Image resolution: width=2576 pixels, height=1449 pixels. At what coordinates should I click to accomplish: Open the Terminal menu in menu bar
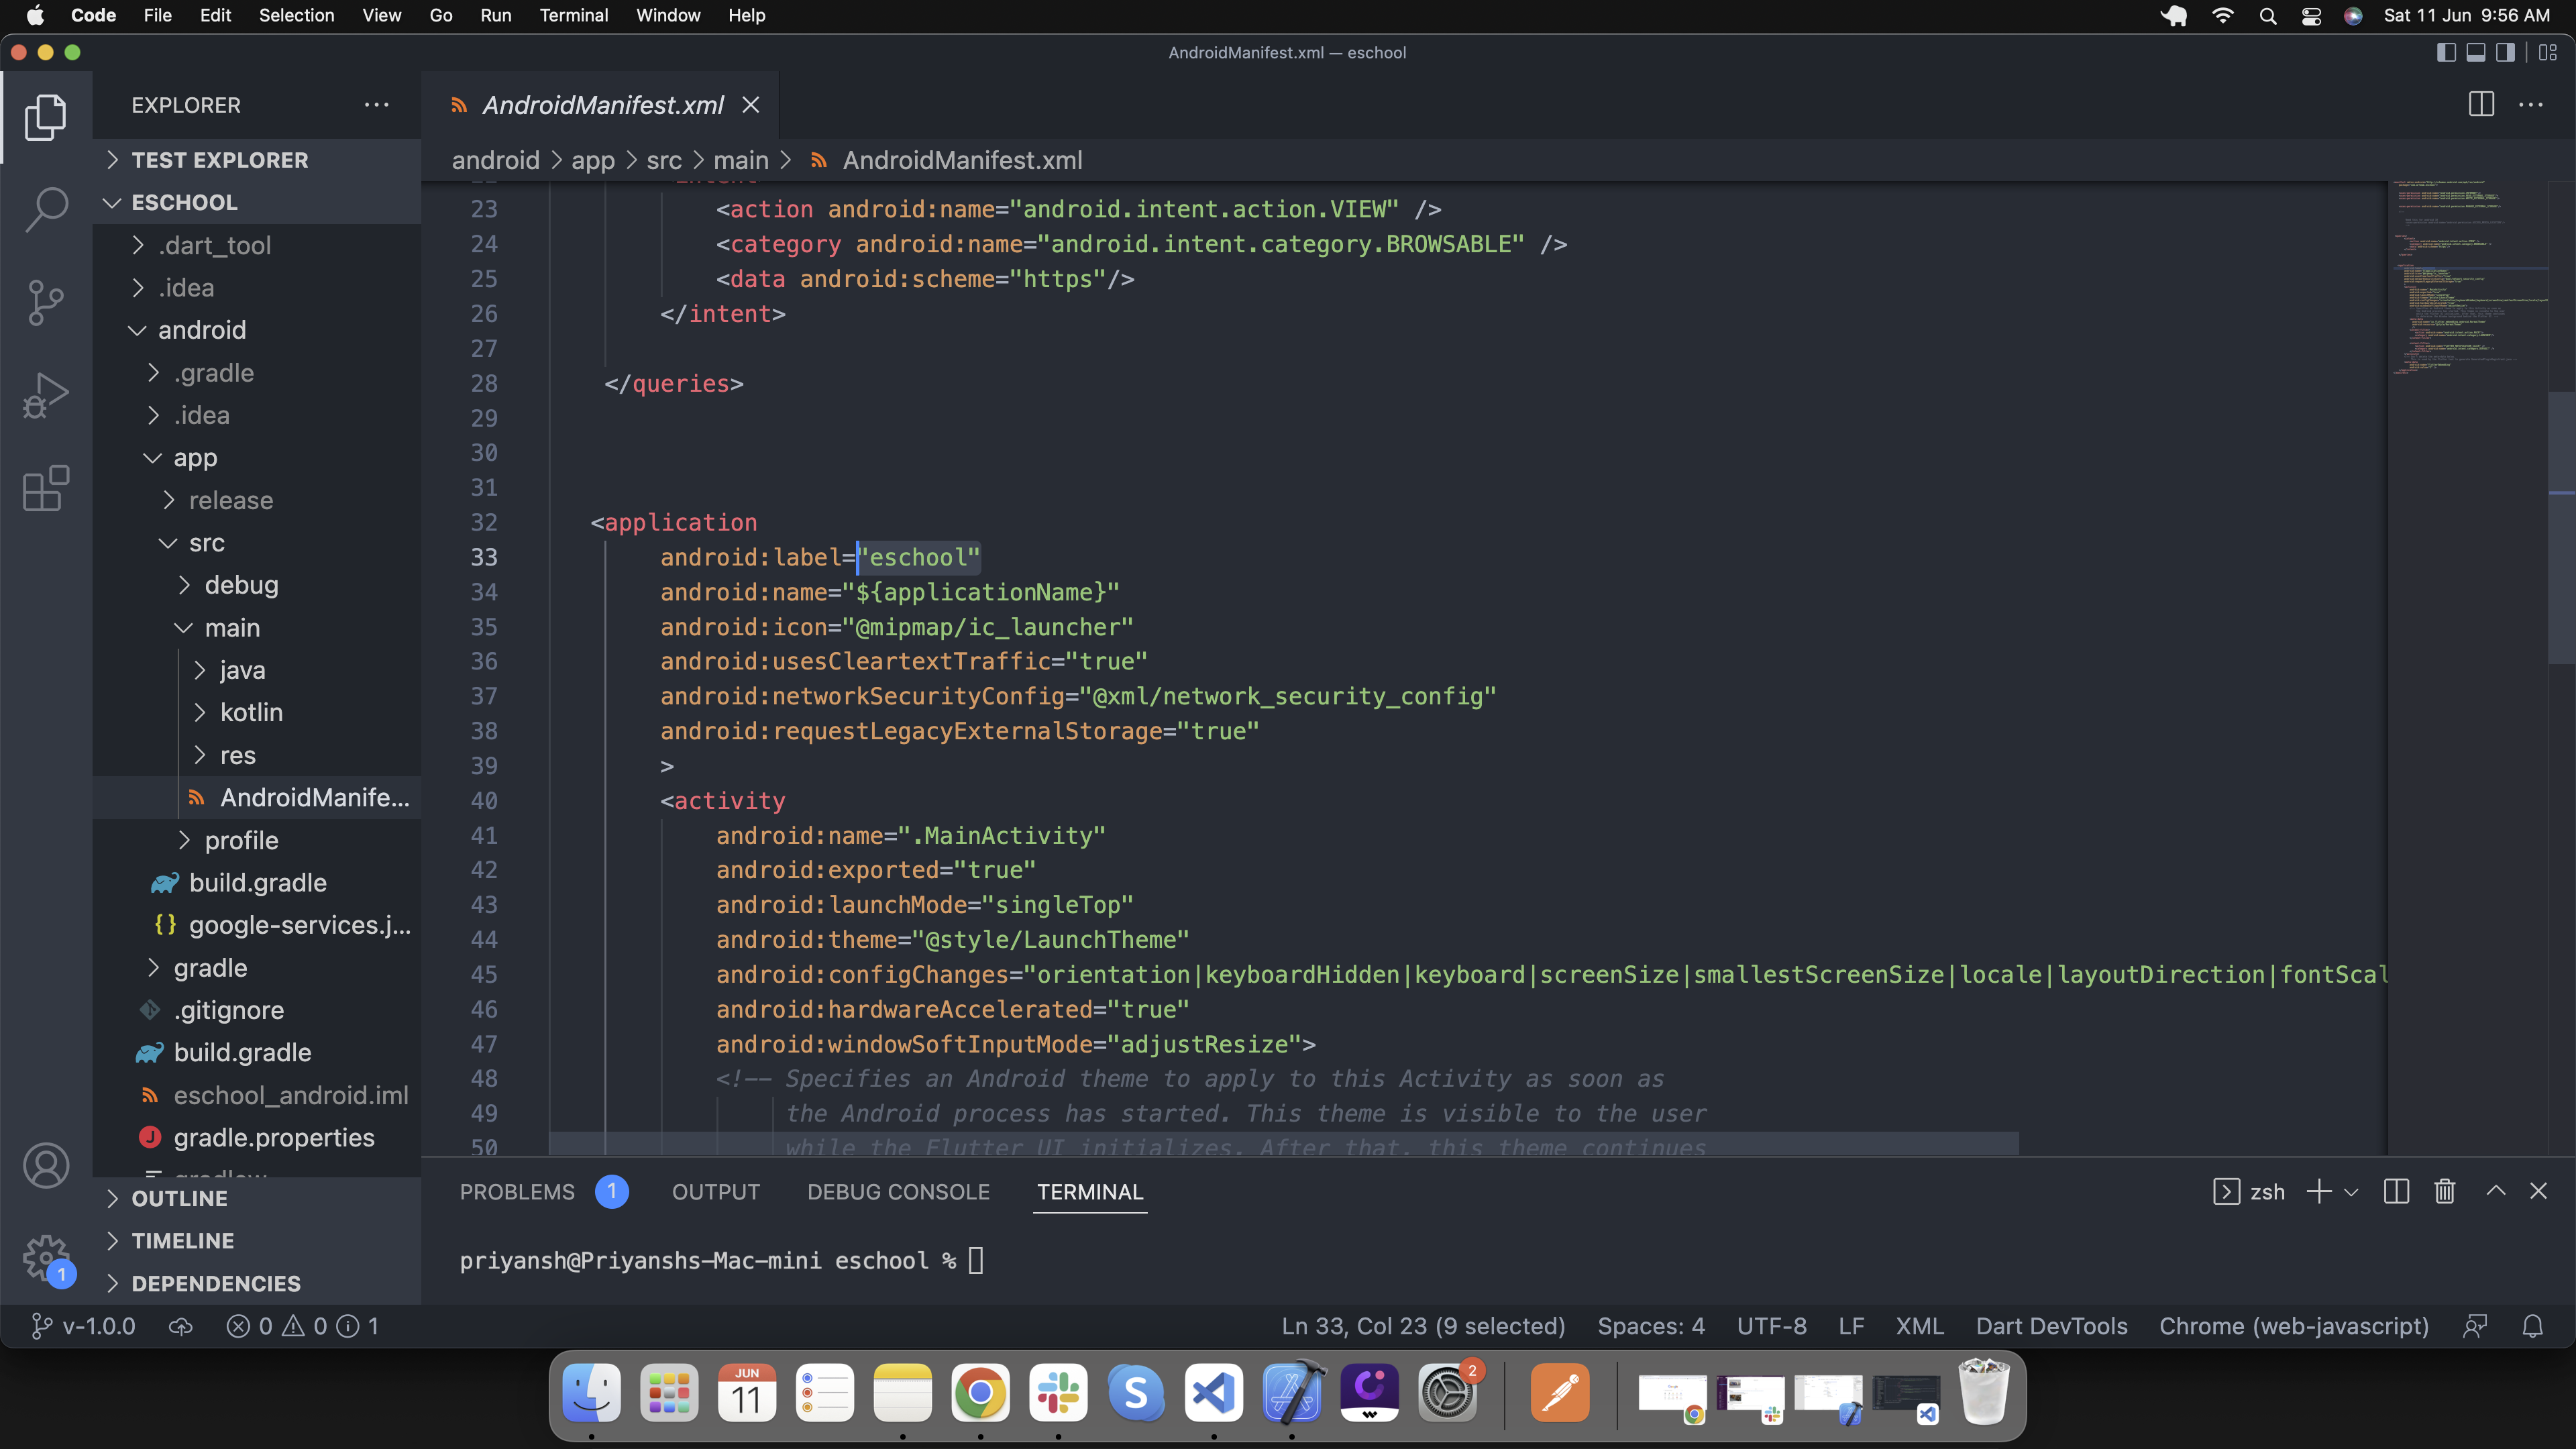click(573, 15)
